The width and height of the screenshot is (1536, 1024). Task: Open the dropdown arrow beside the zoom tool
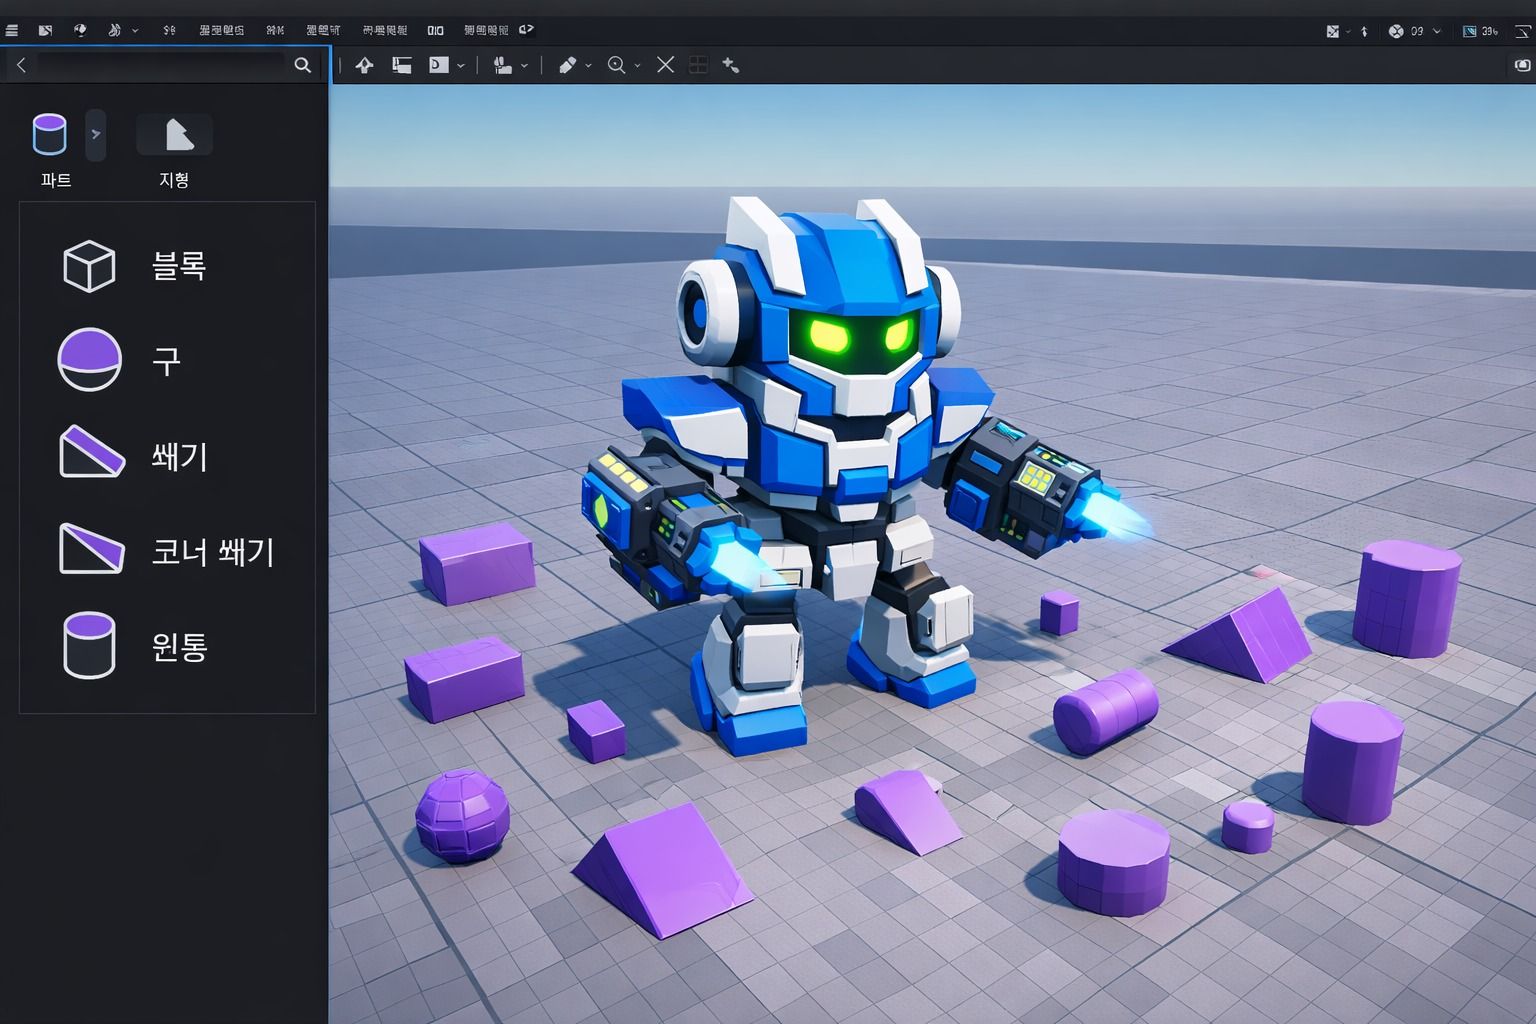638,66
